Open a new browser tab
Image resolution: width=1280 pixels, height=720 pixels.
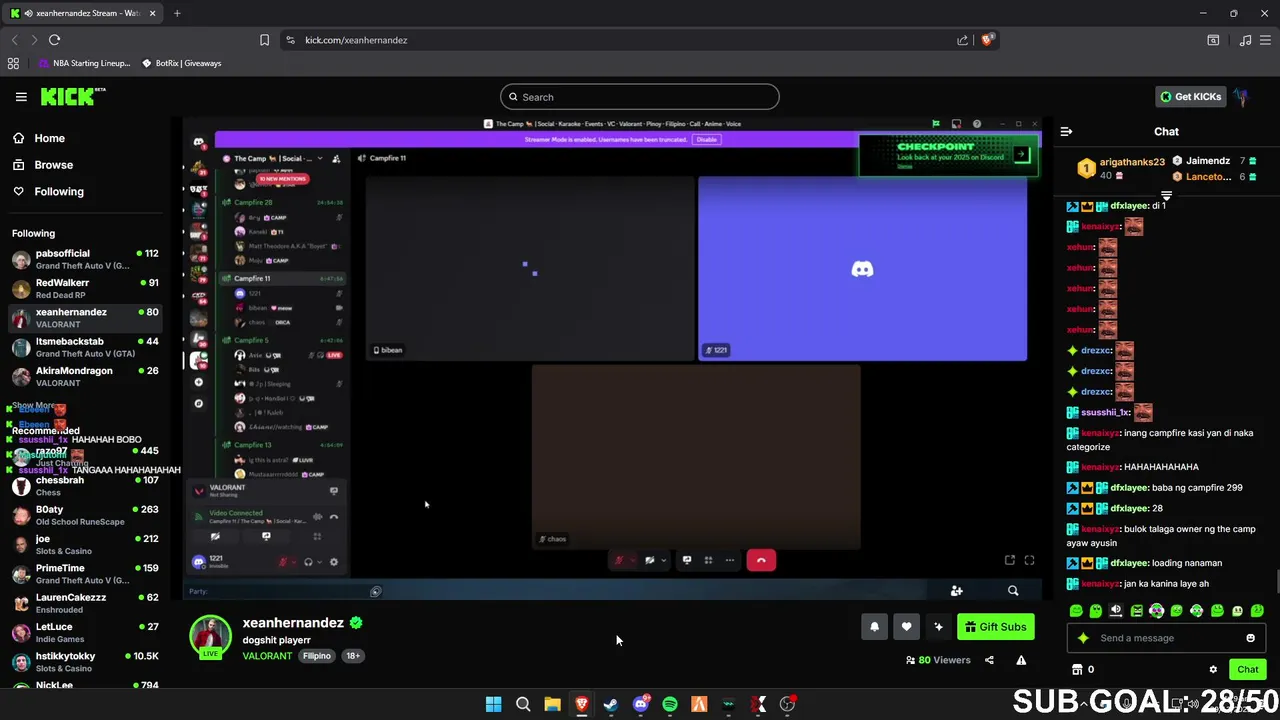[x=177, y=13]
